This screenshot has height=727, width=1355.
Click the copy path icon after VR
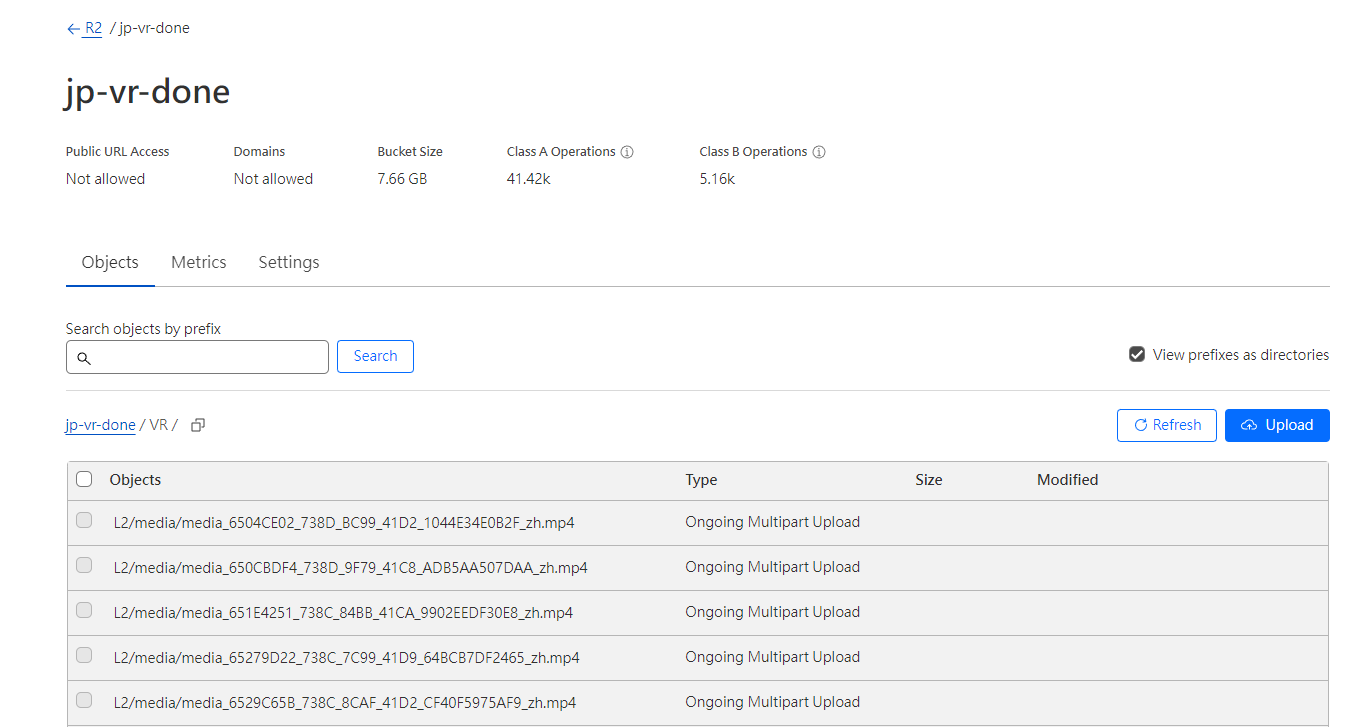tap(198, 425)
